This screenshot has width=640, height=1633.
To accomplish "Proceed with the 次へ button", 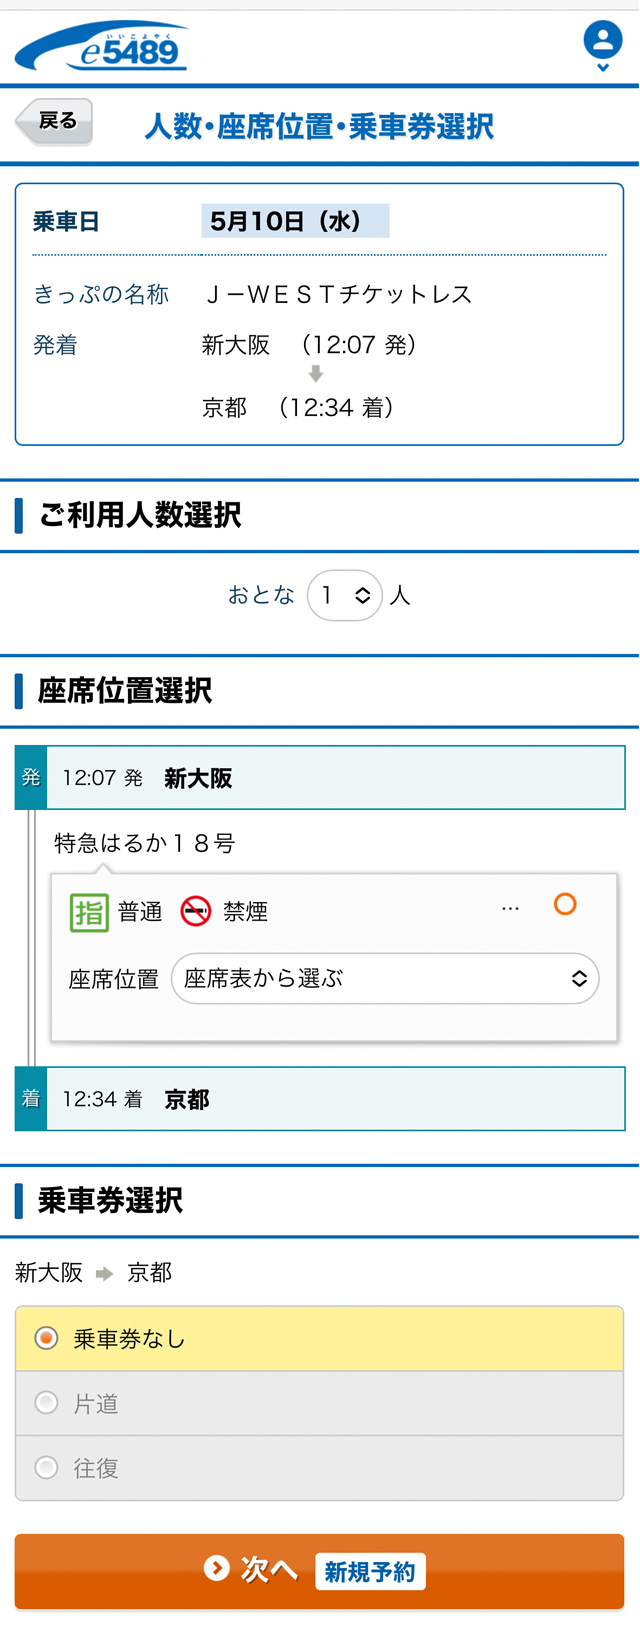I will [320, 1571].
